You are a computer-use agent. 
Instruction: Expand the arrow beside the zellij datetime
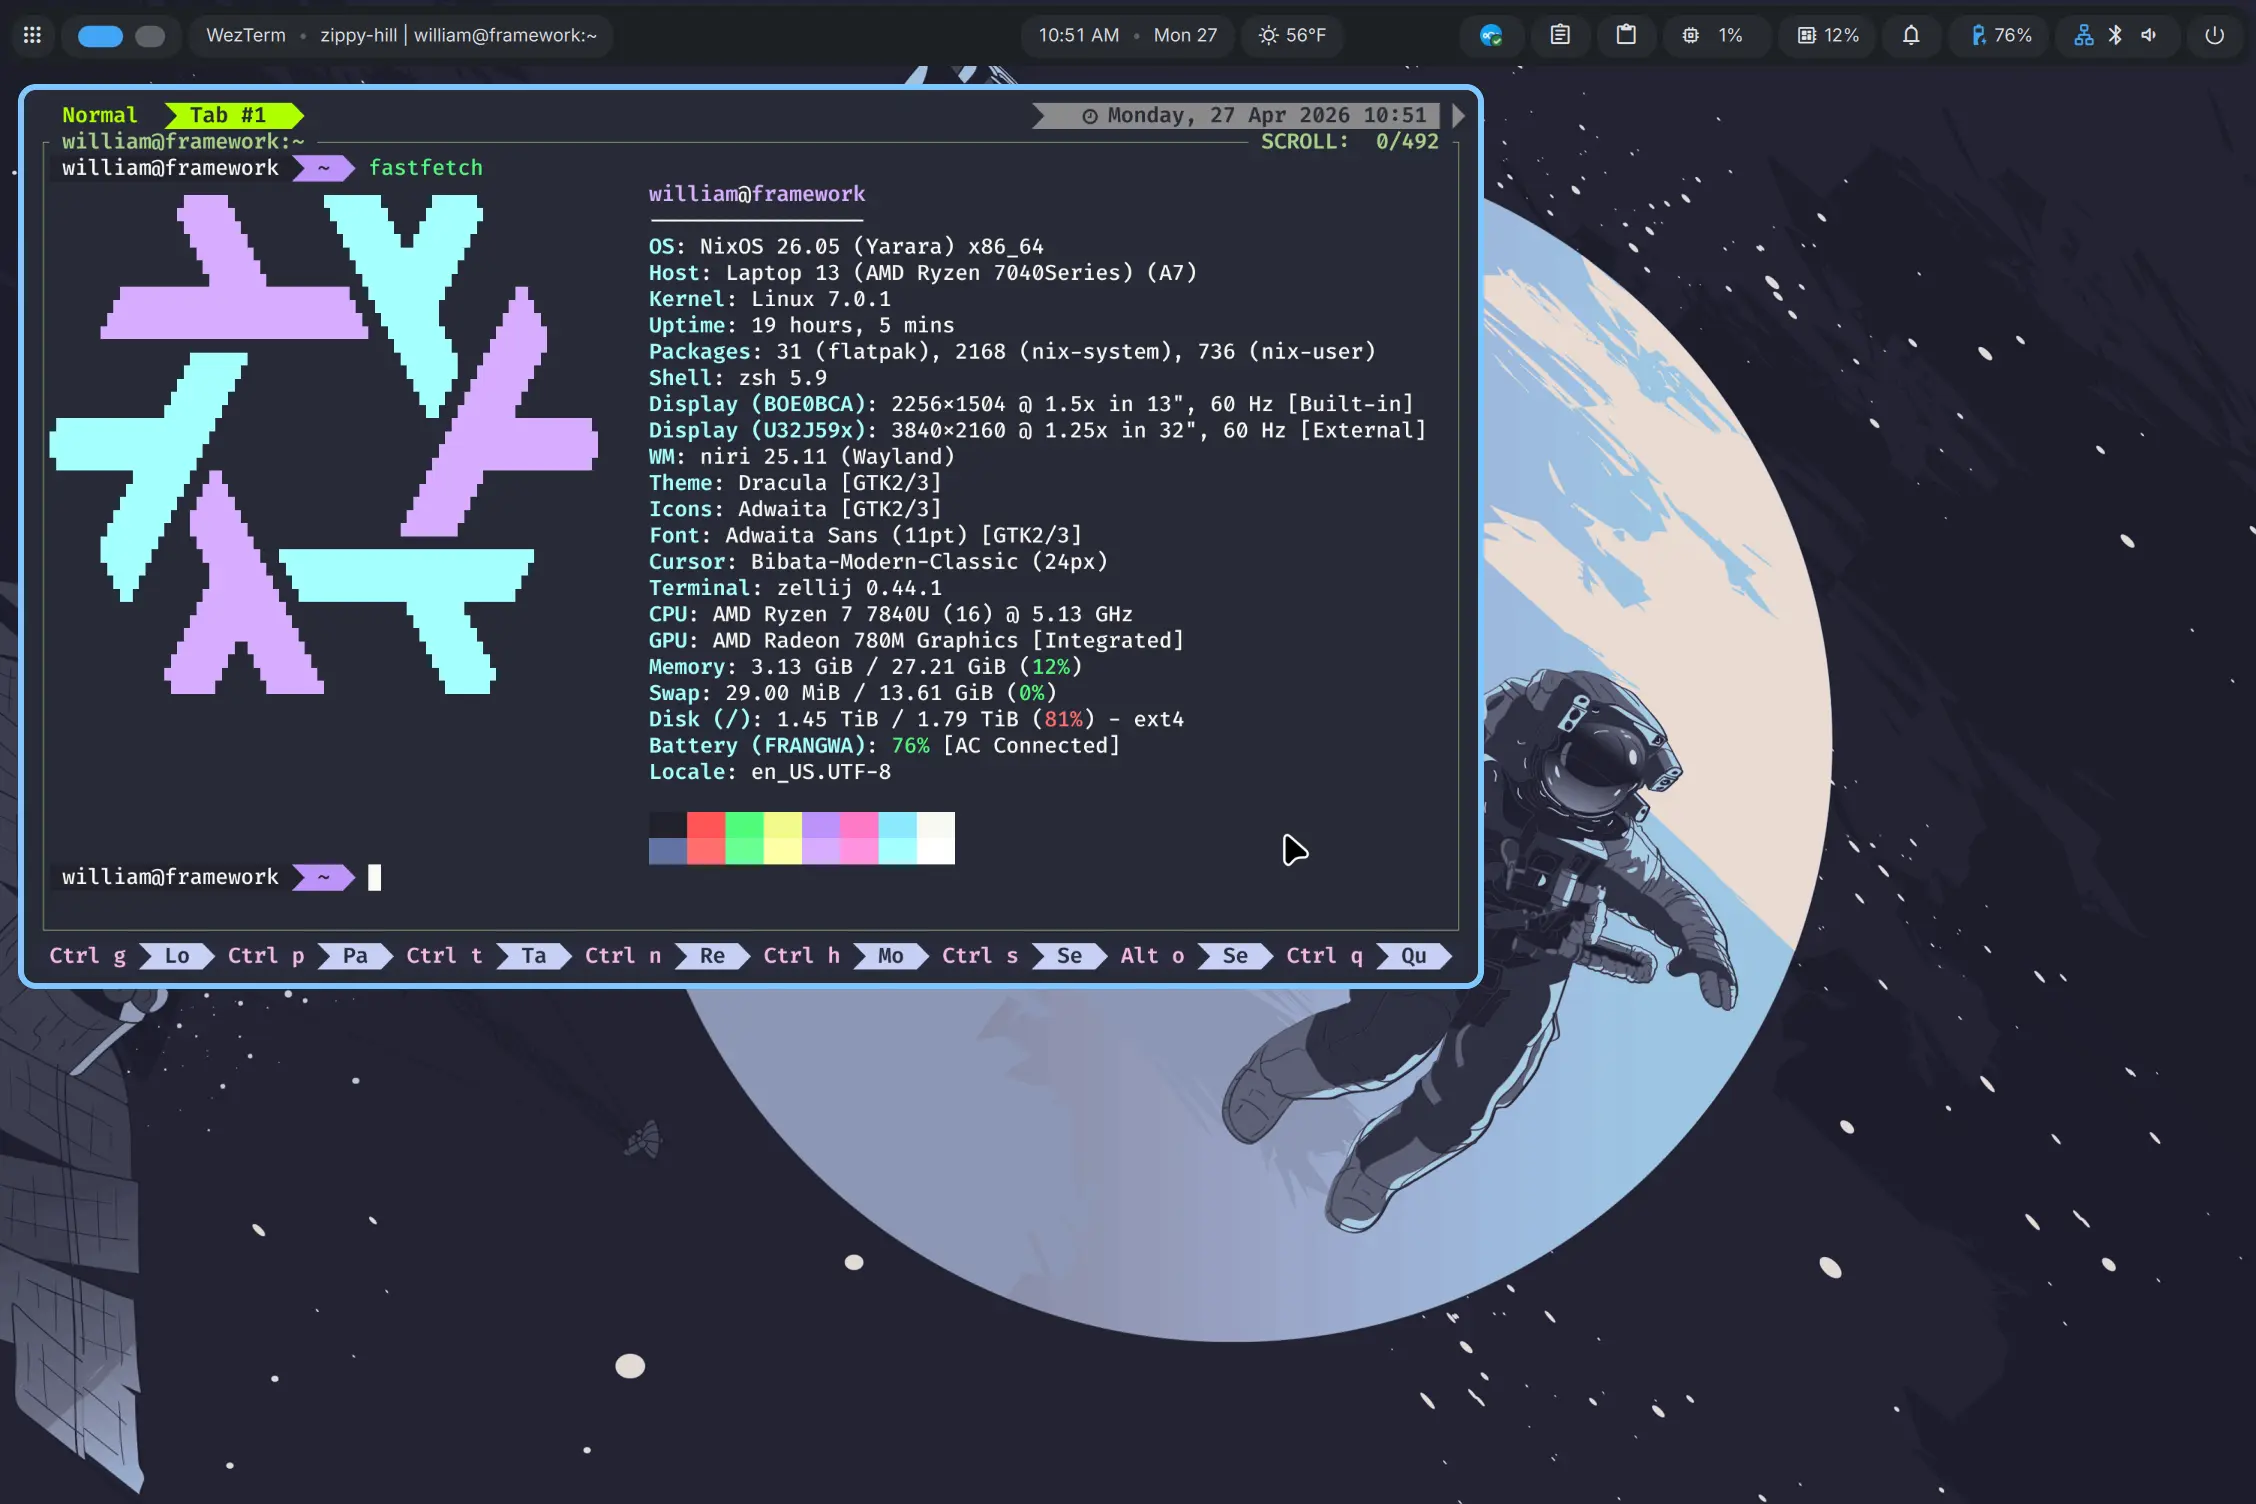(x=1456, y=115)
